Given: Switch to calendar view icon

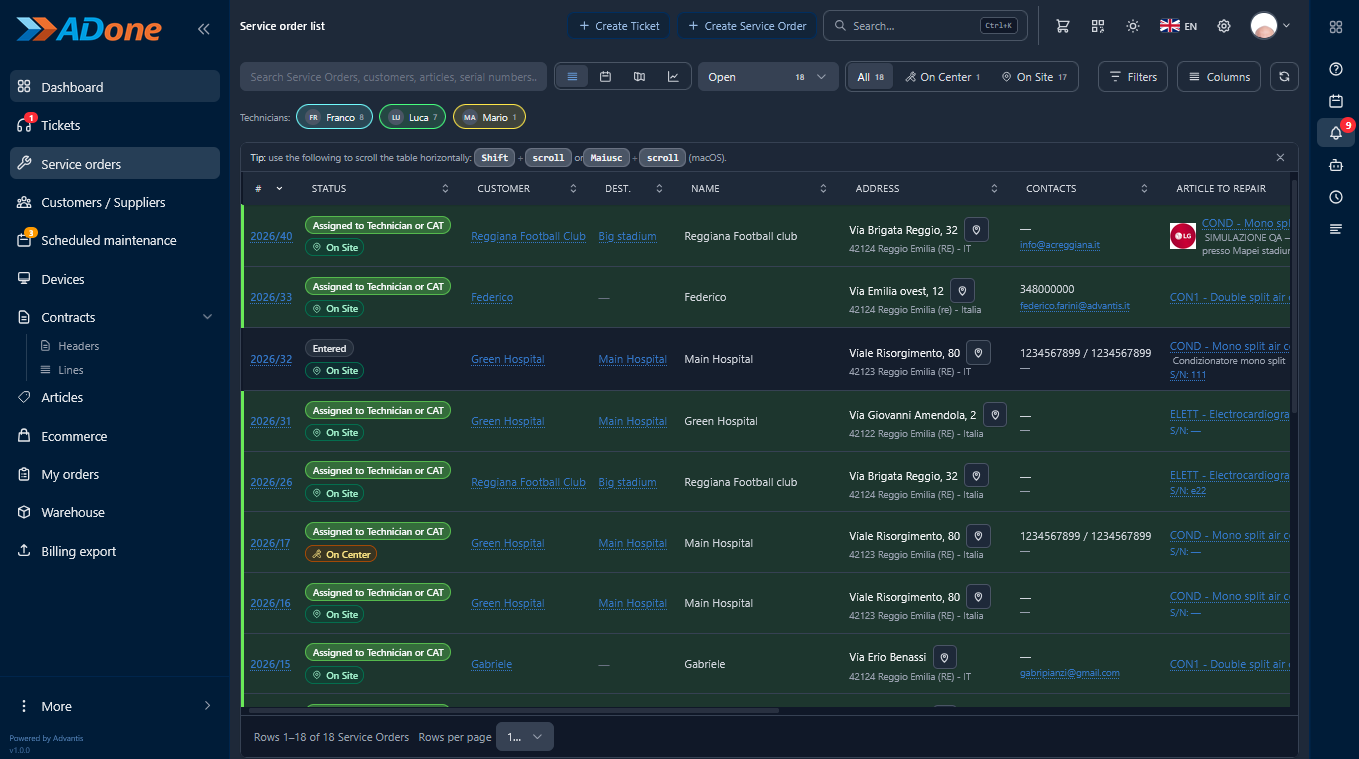Looking at the screenshot, I should pyautogui.click(x=605, y=77).
